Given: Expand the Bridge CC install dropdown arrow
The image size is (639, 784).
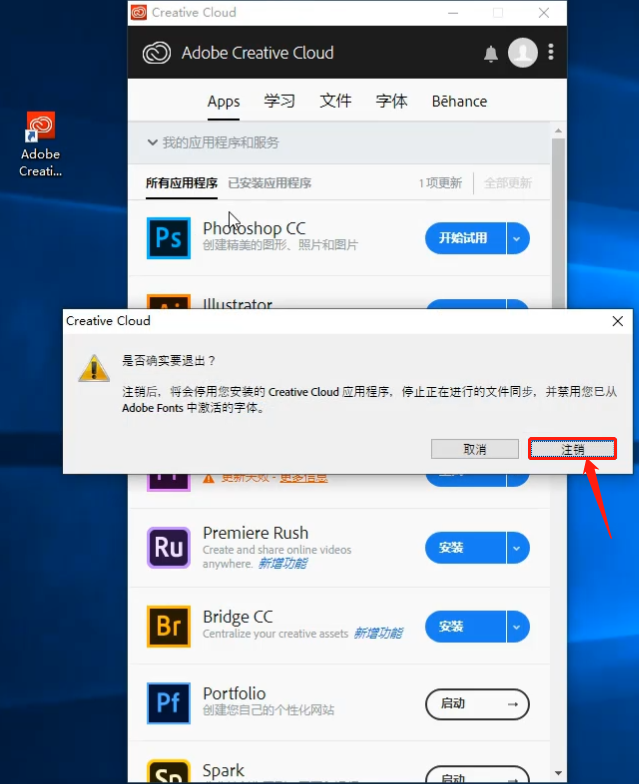Looking at the screenshot, I should pos(518,626).
